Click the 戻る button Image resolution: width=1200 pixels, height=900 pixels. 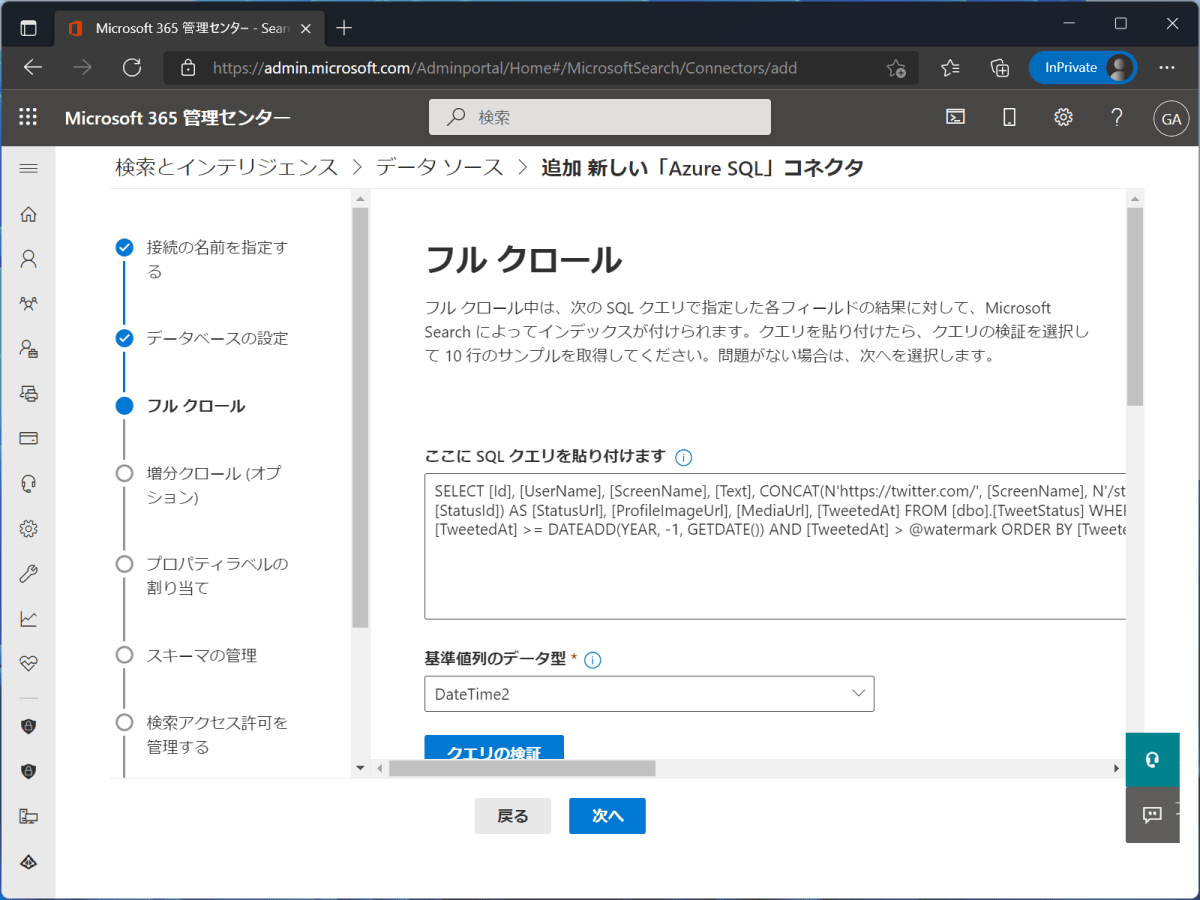pos(513,816)
